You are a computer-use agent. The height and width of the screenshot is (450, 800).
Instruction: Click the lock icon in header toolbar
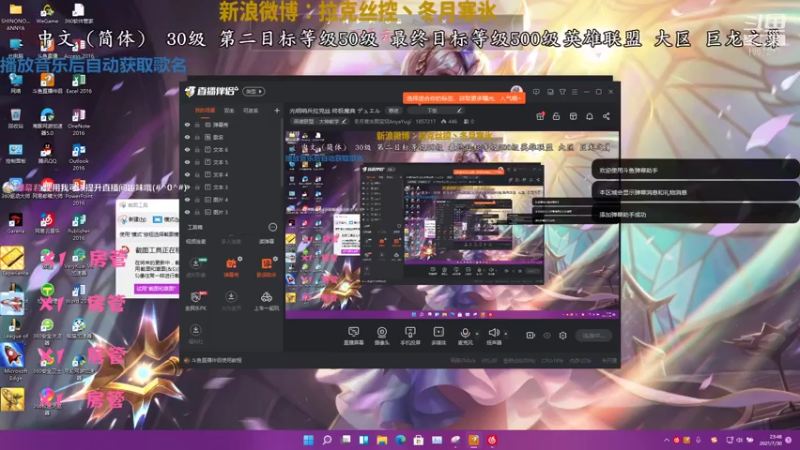pyautogui.click(x=556, y=116)
